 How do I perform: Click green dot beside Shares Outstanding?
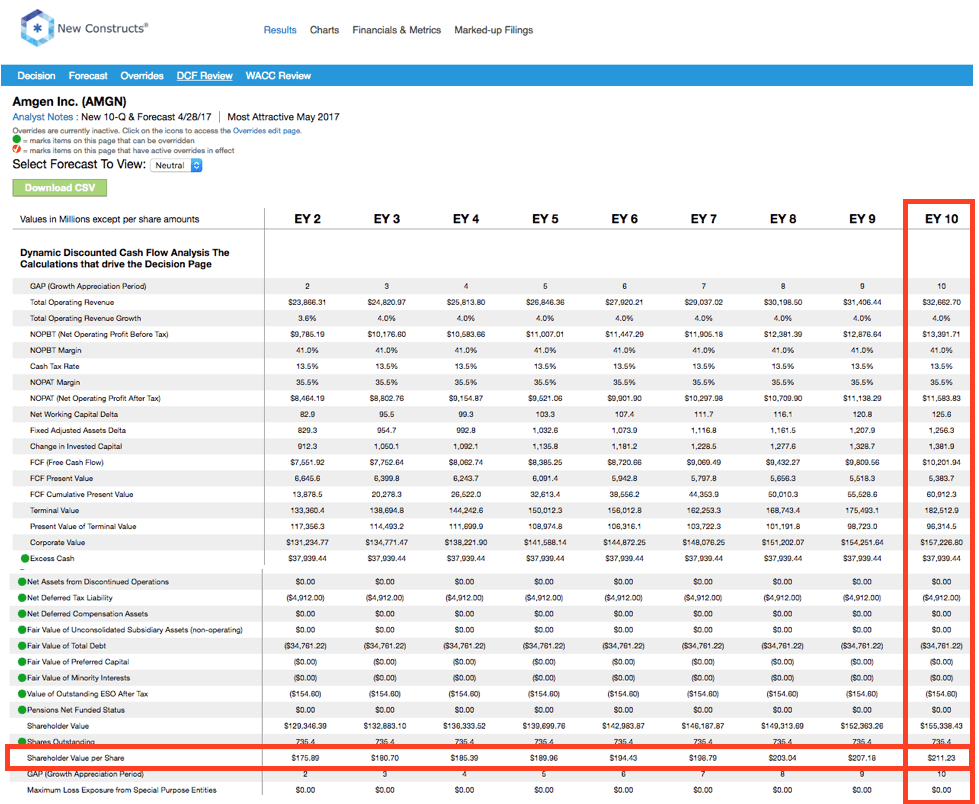coord(22,742)
